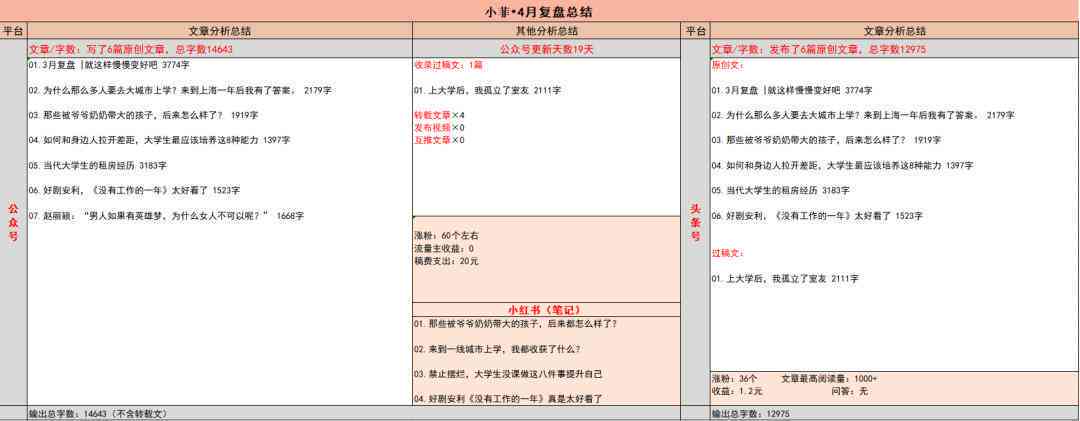Select 头条号 row 06. 好剧安利 1523字
Screen dimensions: 1080x421
[817, 216]
